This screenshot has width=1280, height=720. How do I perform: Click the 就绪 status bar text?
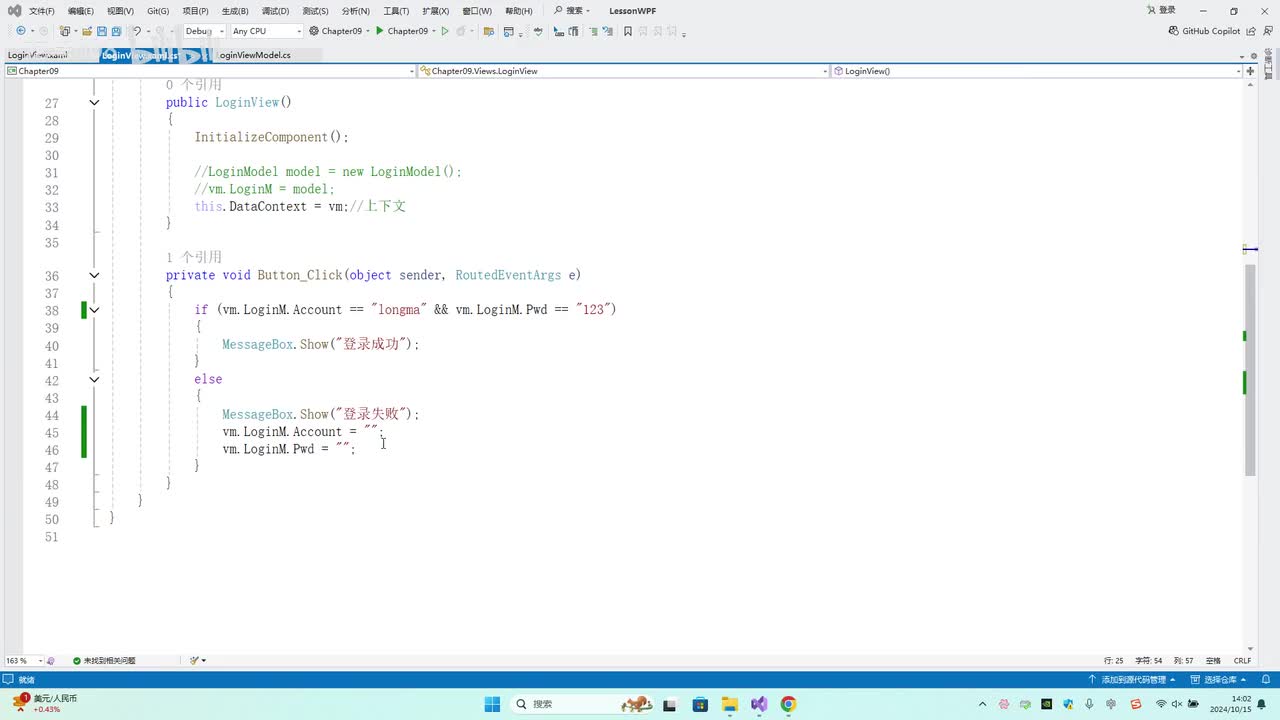click(x=26, y=679)
